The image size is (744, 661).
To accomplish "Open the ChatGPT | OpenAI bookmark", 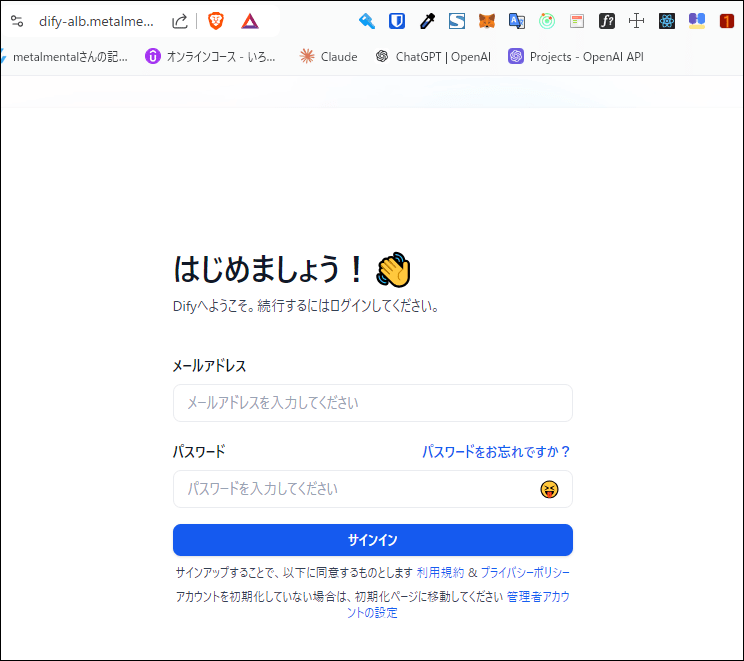I will tap(432, 57).
